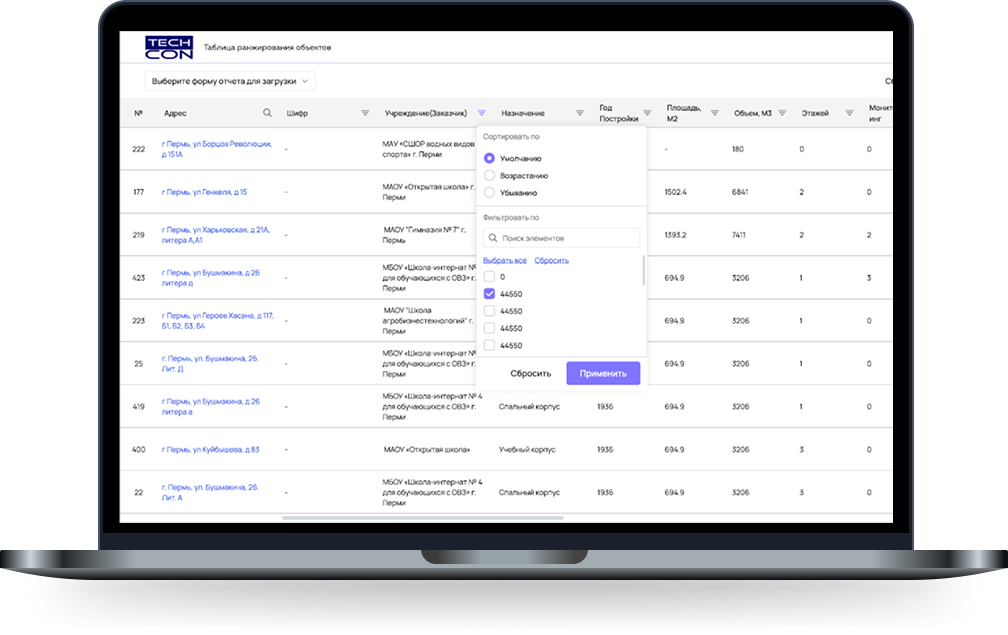1008x635 pixels.
Task: Open the filter icon for Площадь, М2 column
Action: [x=714, y=113]
